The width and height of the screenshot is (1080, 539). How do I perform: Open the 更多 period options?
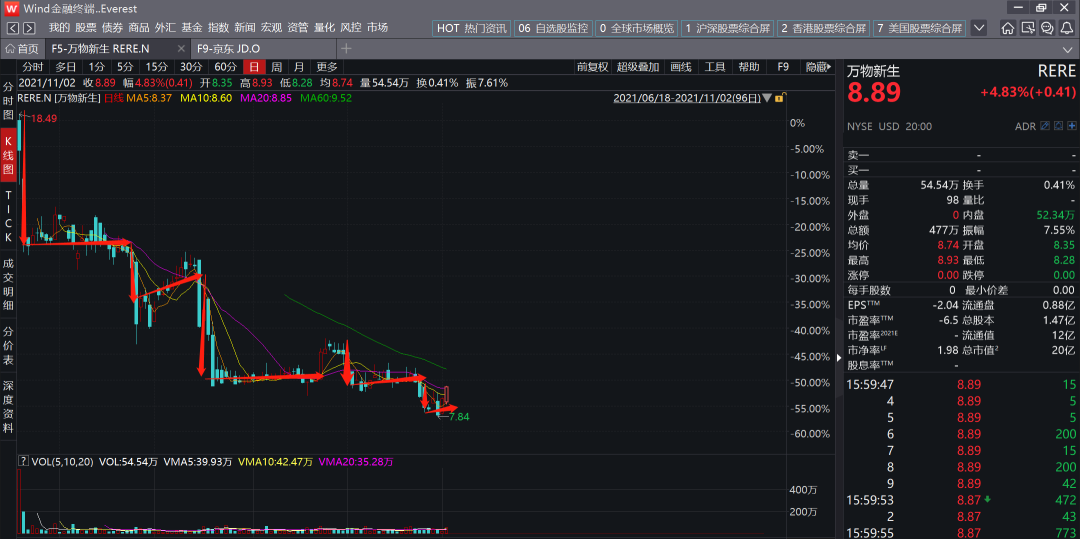point(327,67)
